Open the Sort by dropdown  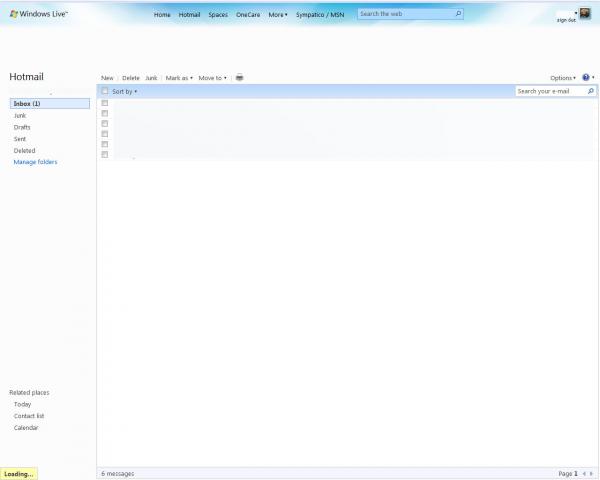point(124,91)
